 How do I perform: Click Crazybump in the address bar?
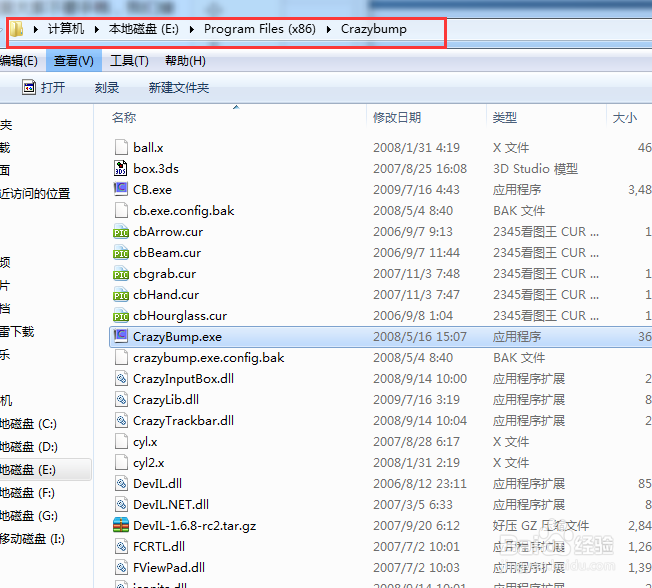pyautogui.click(x=374, y=29)
